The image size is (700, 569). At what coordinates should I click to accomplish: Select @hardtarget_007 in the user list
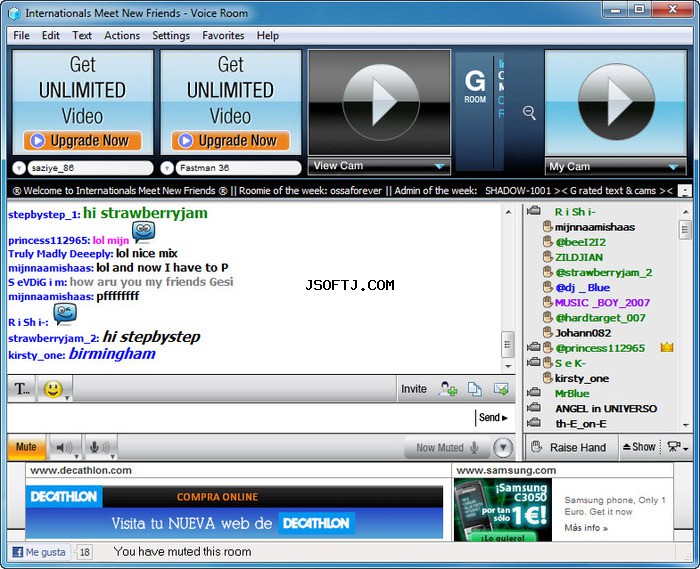coord(600,318)
